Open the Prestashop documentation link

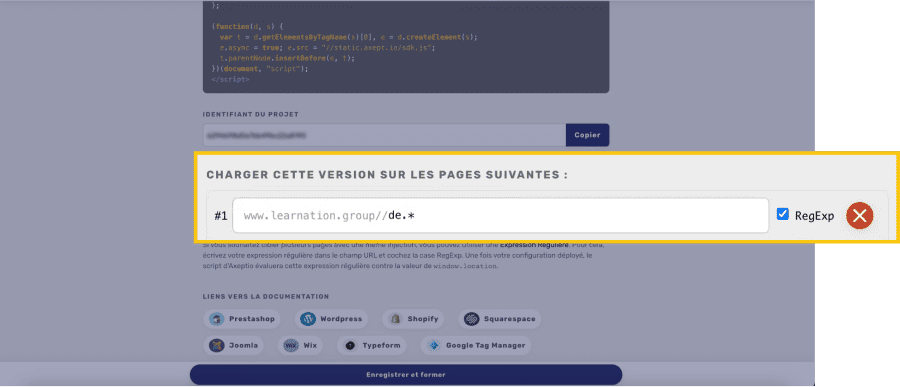[242, 319]
